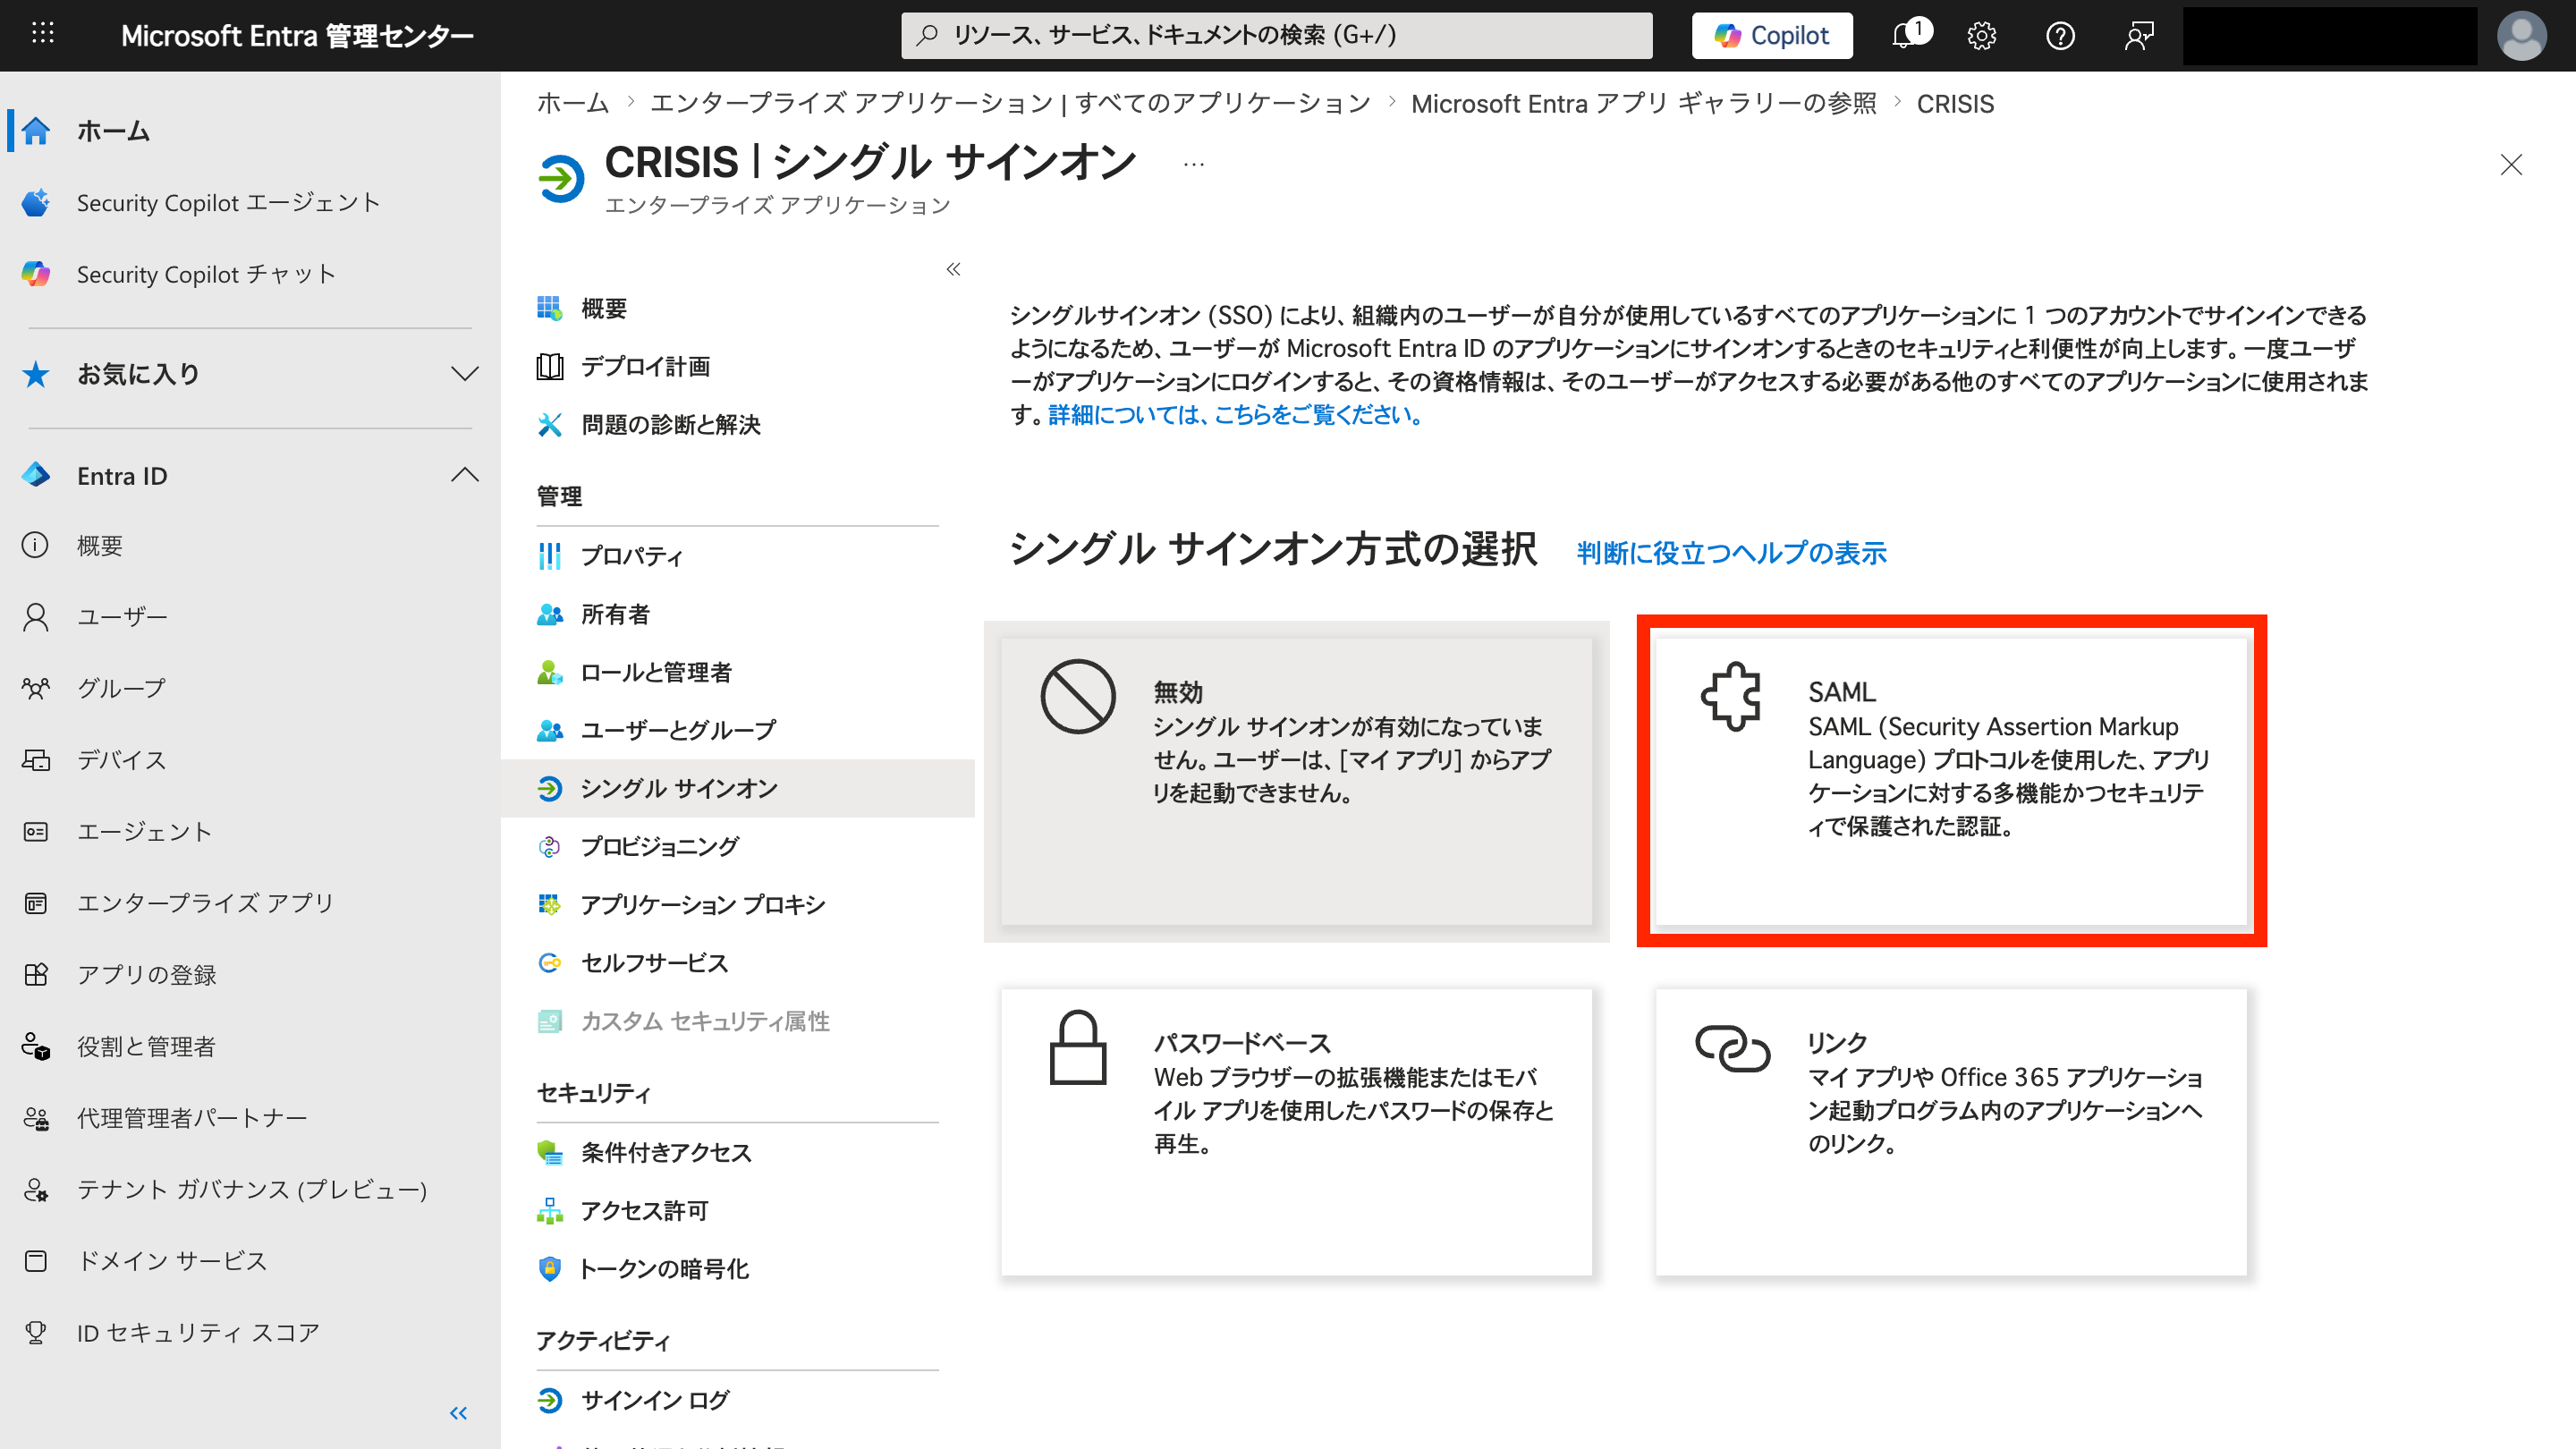This screenshot has height=1449, width=2576.
Task: Click the サインイン ログ icon
Action: point(549,1401)
